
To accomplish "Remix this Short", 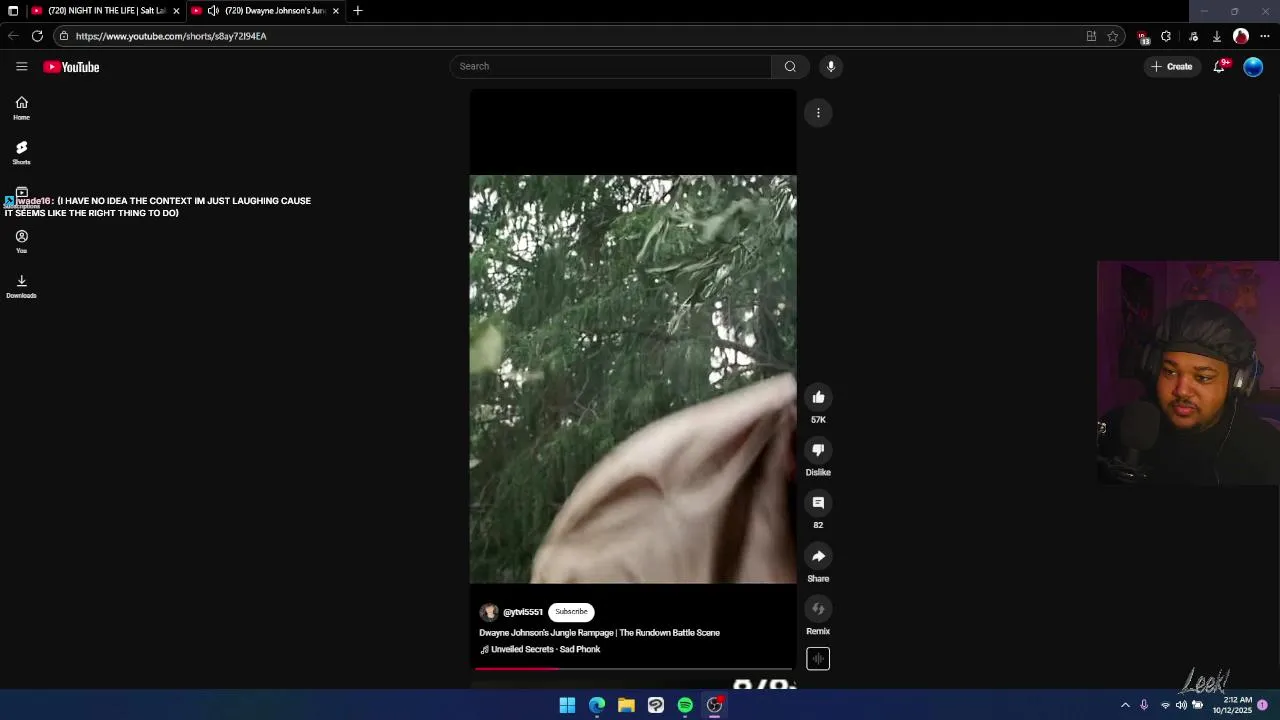I will tap(818, 609).
